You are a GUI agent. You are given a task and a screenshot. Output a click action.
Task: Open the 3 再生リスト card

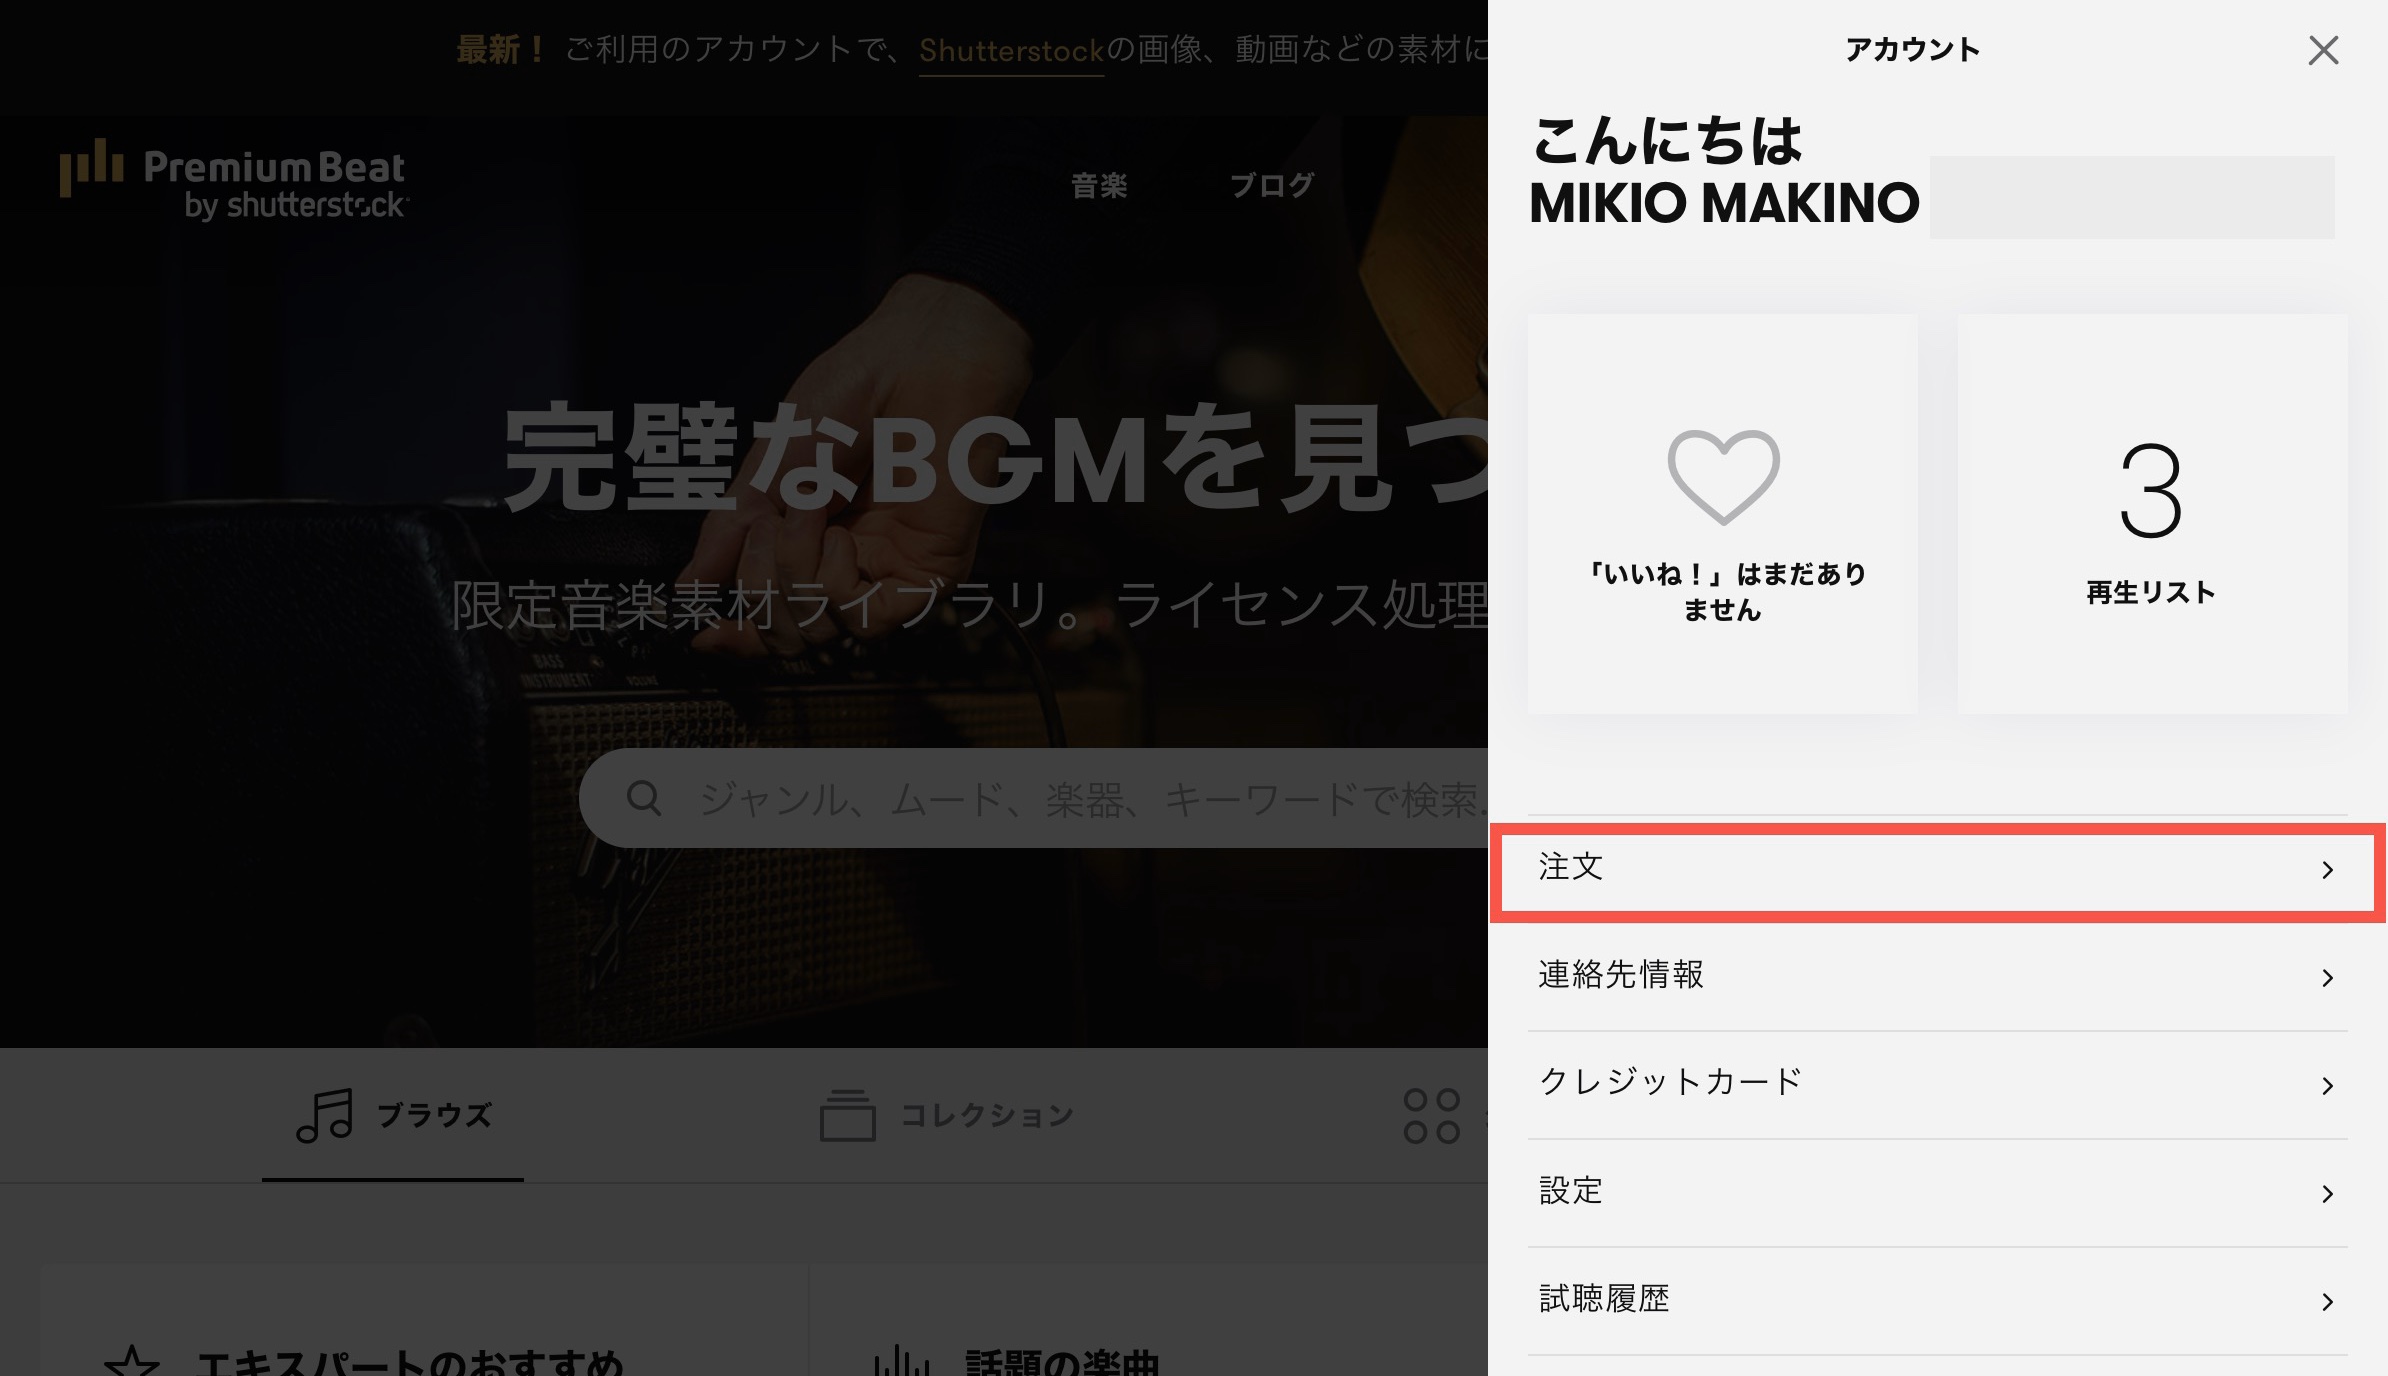(x=2152, y=514)
